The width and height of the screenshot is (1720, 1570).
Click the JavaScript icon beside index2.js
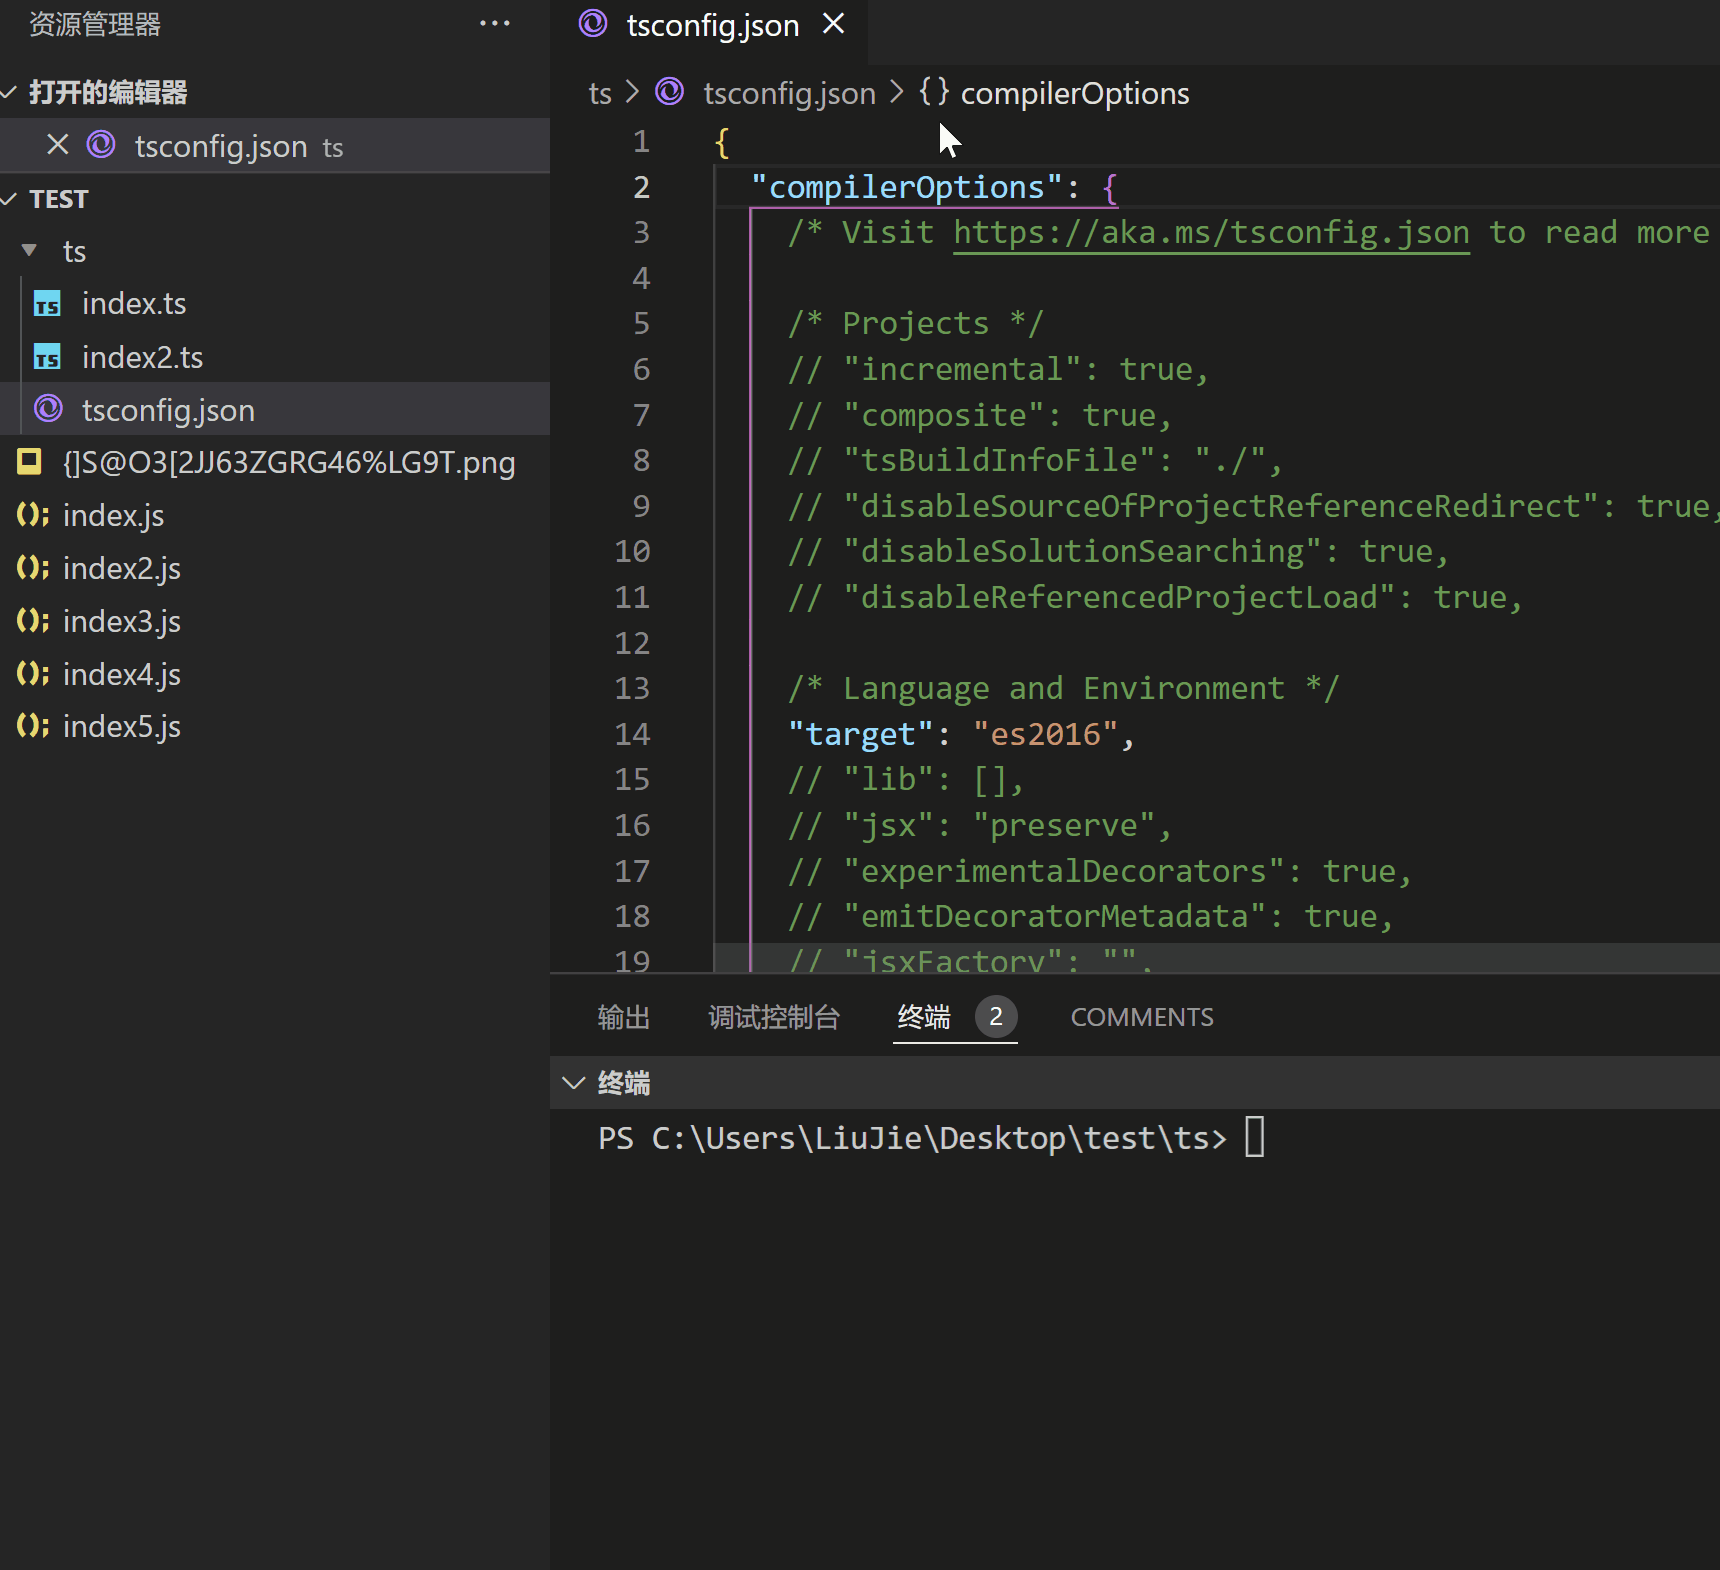click(x=32, y=568)
